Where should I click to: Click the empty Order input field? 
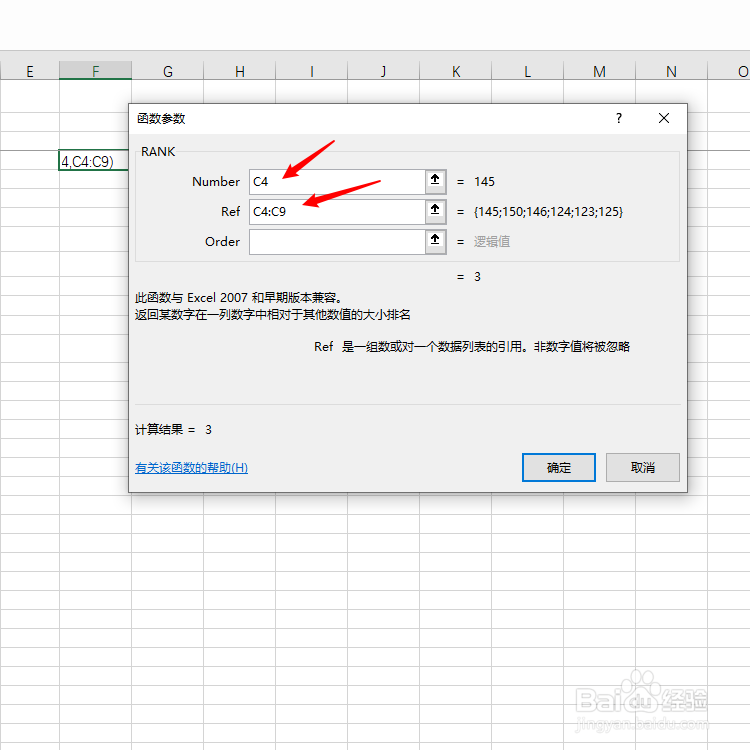tap(337, 242)
